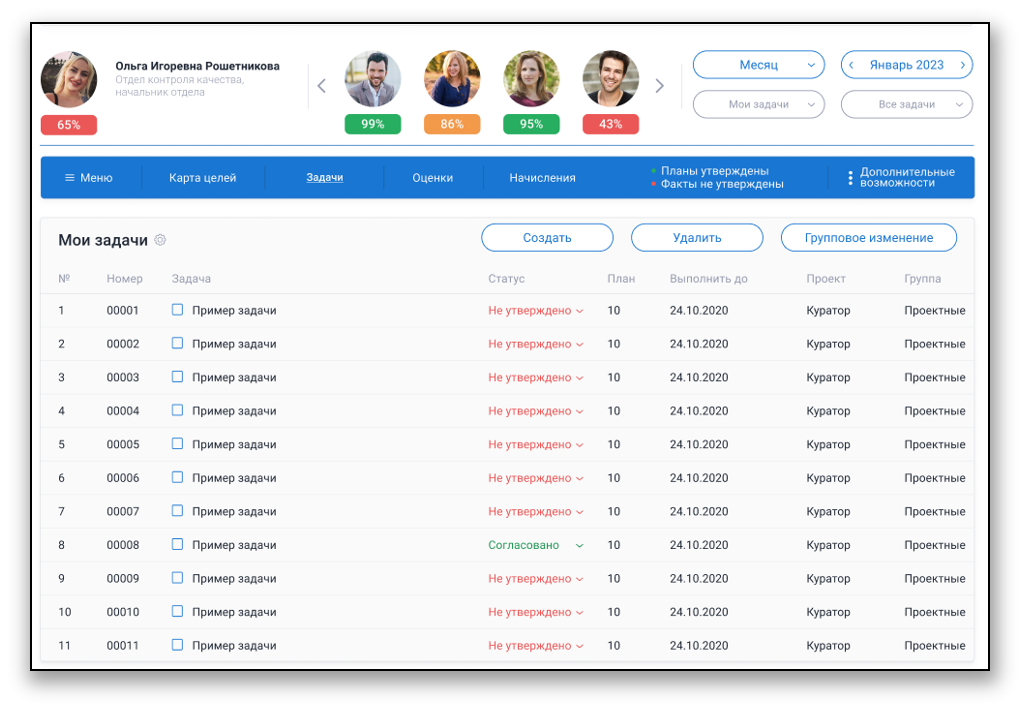Open the hamburger Меню
The height and width of the screenshot is (711, 1025).
[88, 178]
